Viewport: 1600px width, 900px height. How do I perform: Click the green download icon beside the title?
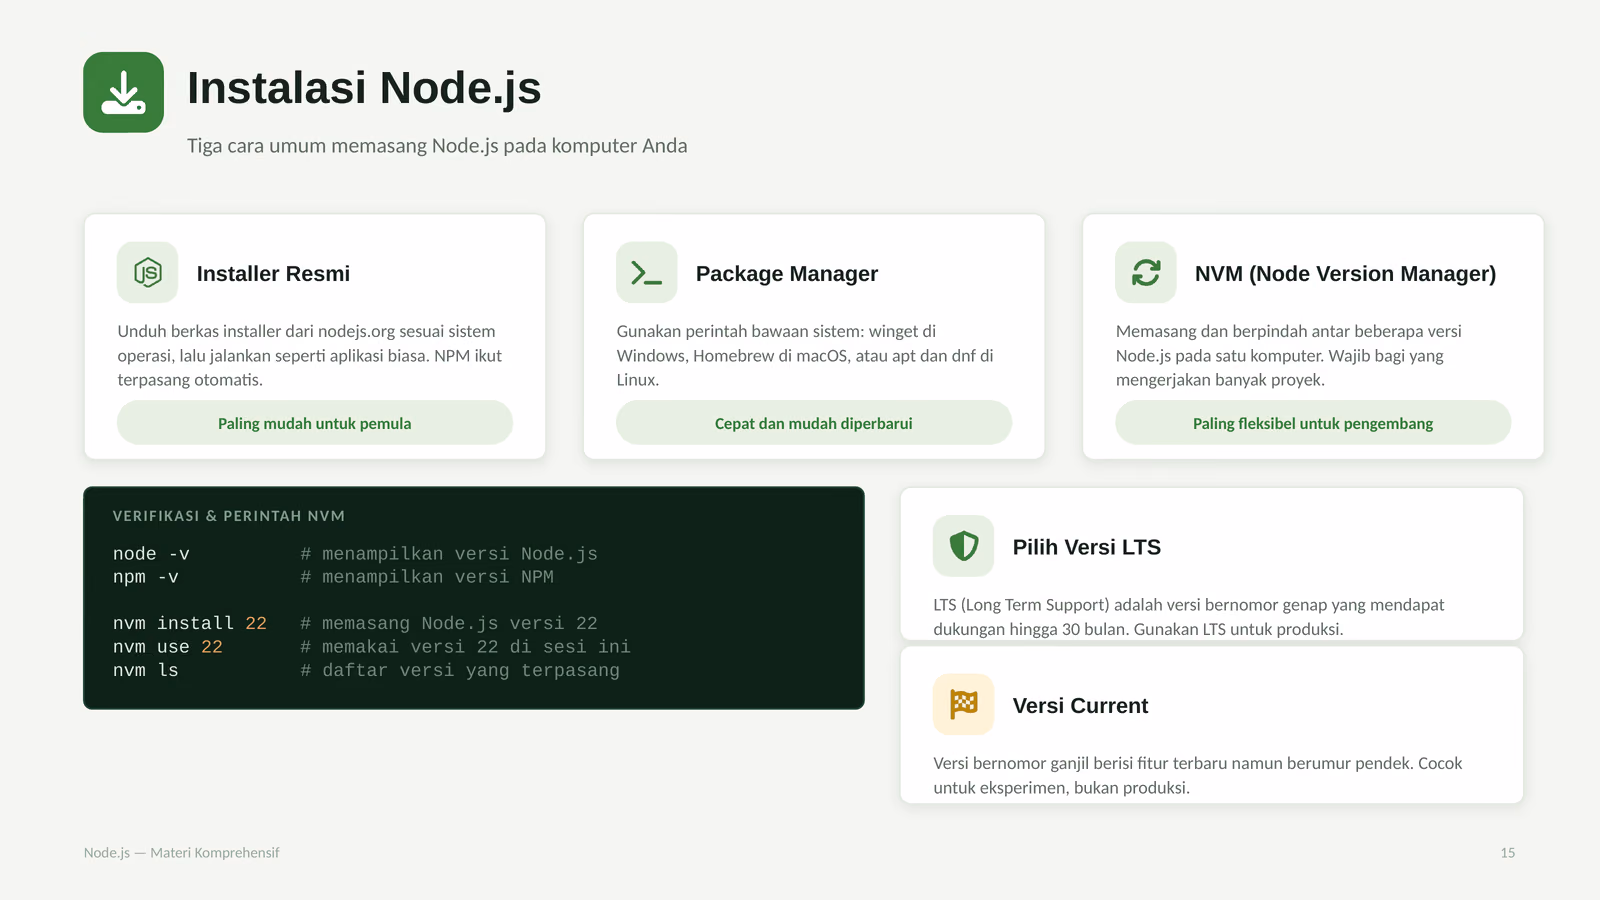point(123,92)
